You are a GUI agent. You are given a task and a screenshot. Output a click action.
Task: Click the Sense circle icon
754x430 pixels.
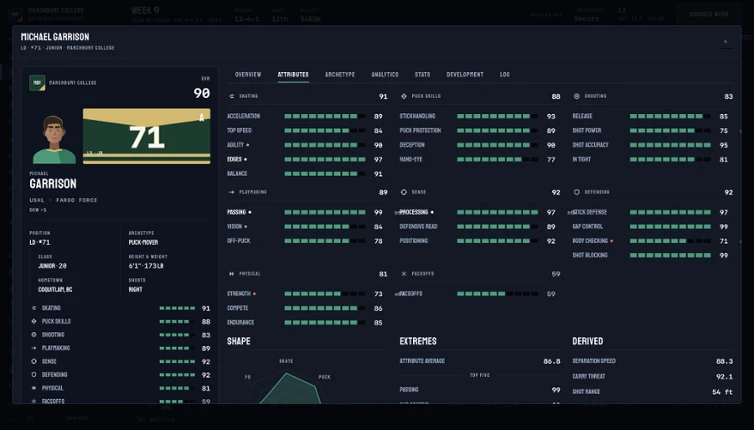coord(404,192)
